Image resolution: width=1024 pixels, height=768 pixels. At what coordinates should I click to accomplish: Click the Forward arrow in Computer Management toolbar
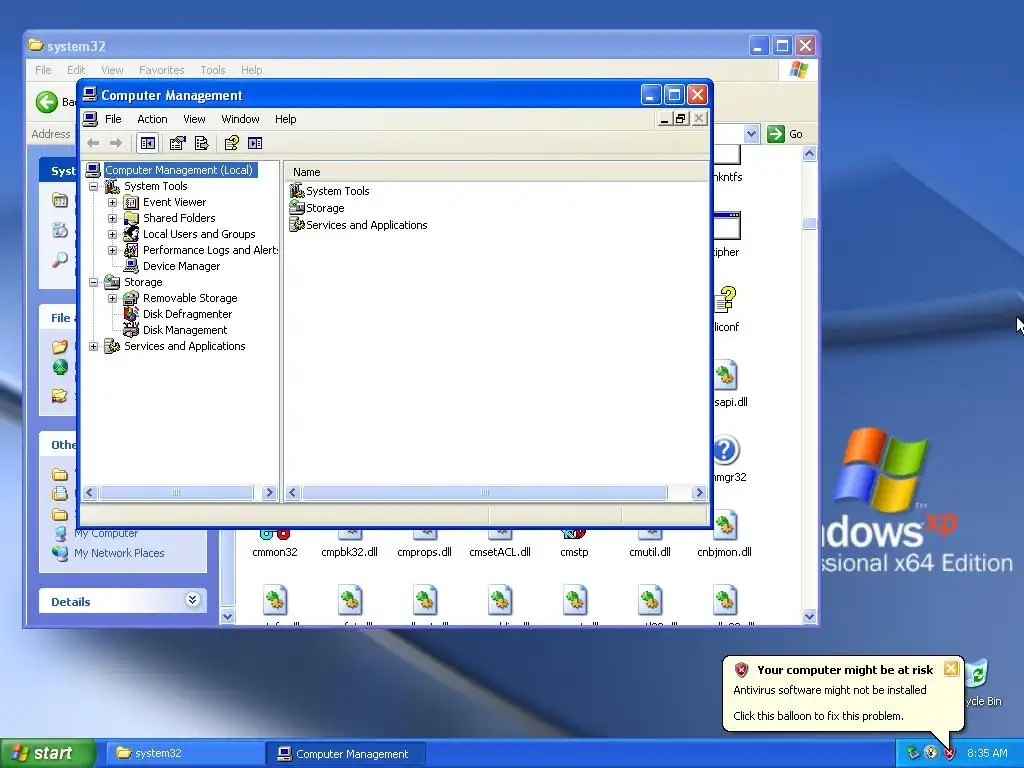pyautogui.click(x=116, y=143)
